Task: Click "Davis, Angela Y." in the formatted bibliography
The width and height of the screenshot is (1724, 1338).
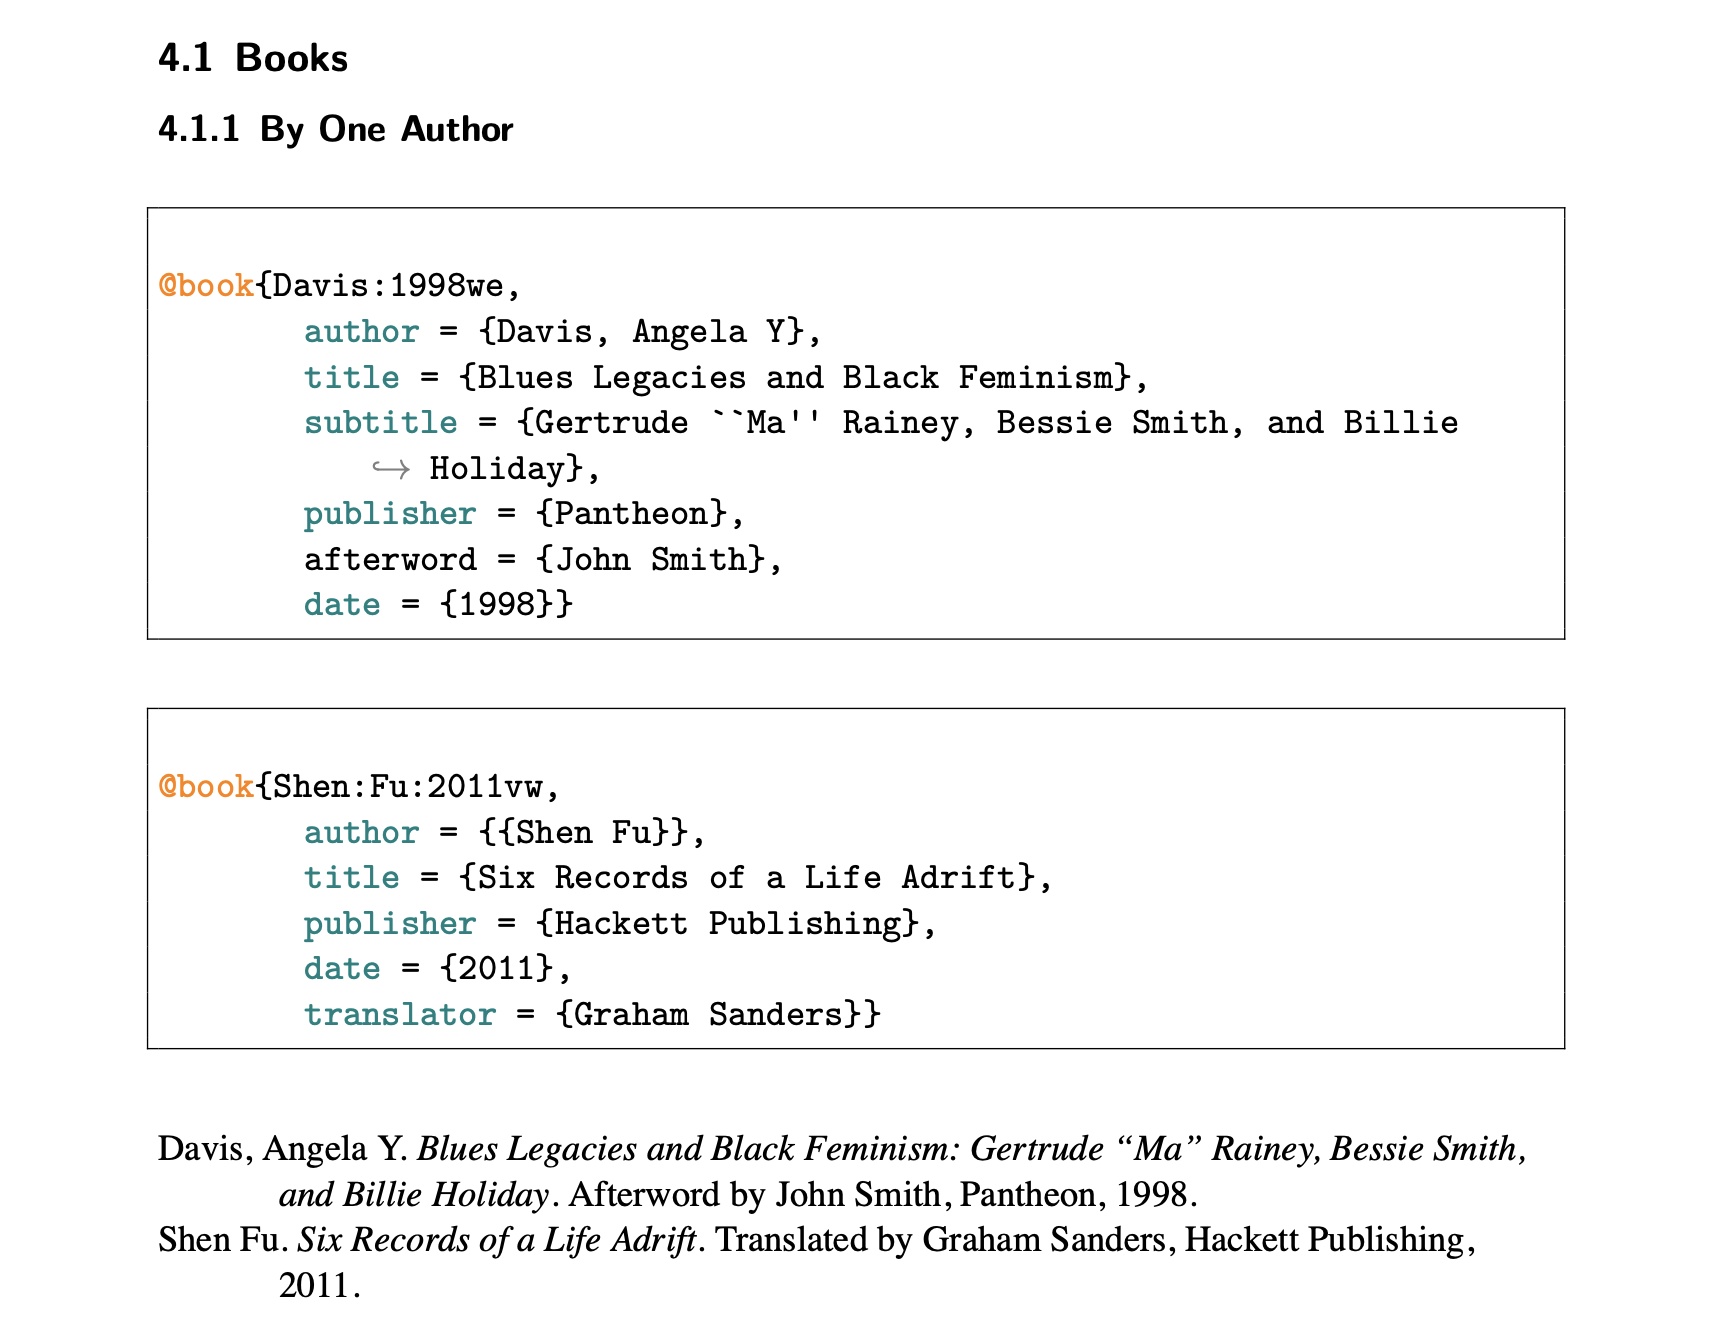Action: pyautogui.click(x=282, y=1149)
